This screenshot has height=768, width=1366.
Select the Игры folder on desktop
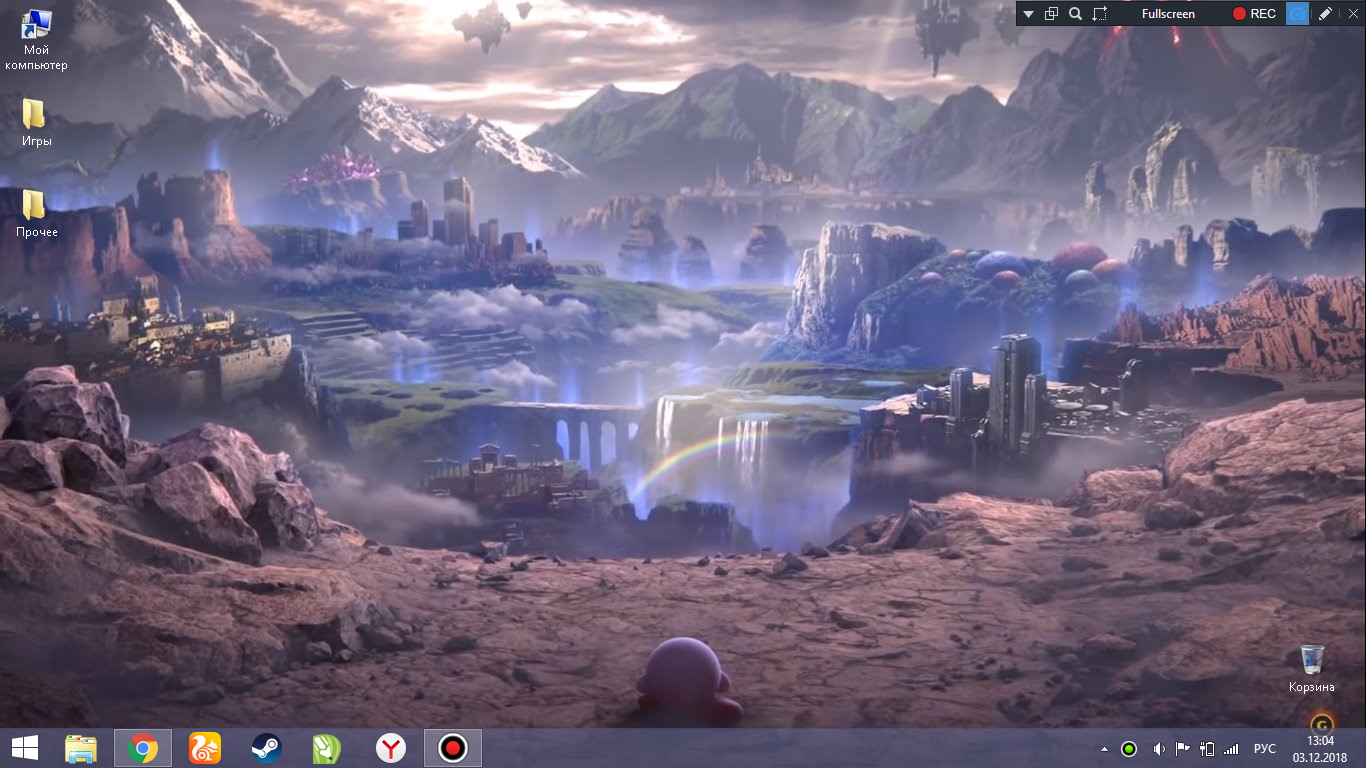(36, 123)
